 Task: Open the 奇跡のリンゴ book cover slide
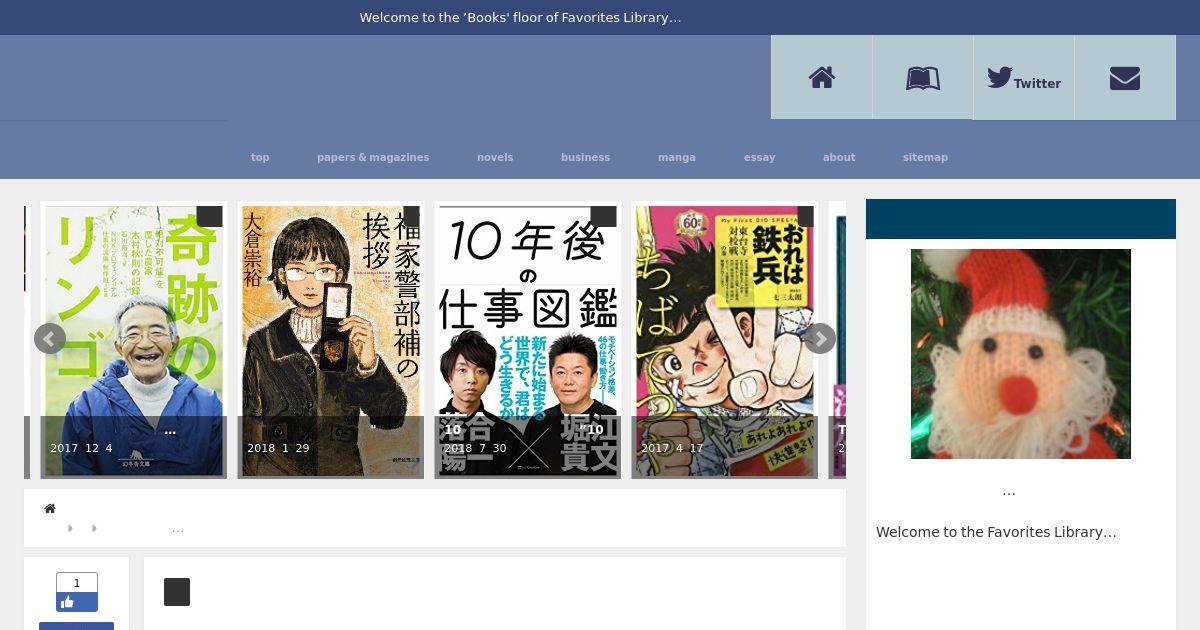click(x=134, y=340)
